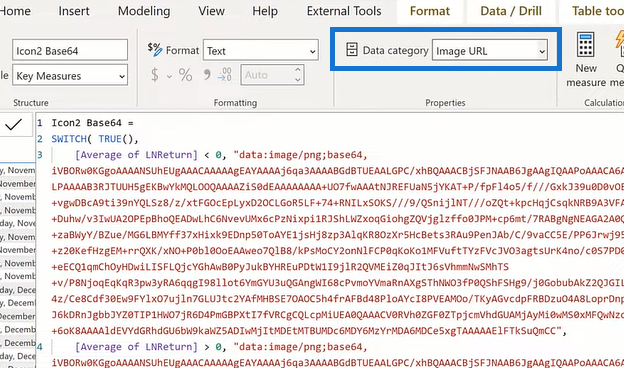
Task: Apply currency dollar format
Action: [x=155, y=75]
